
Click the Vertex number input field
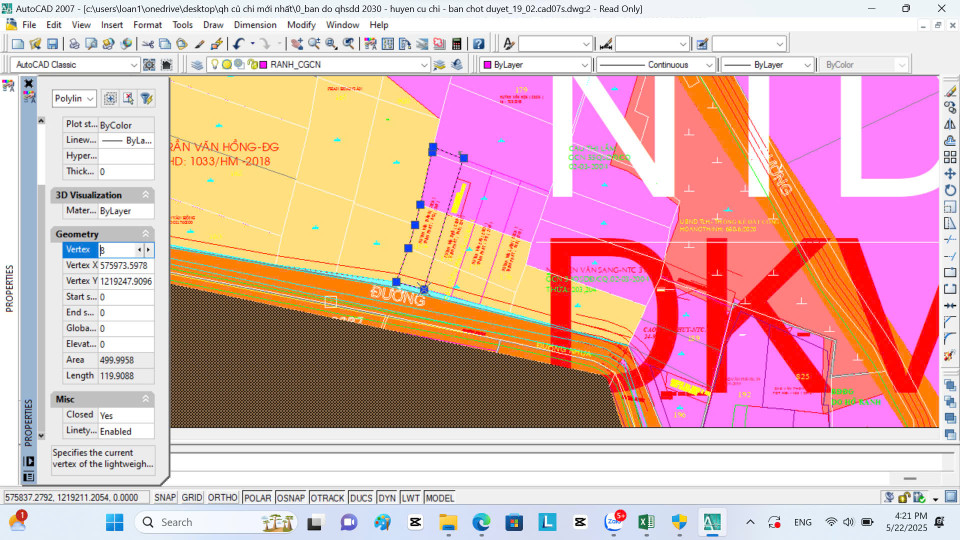[117, 250]
